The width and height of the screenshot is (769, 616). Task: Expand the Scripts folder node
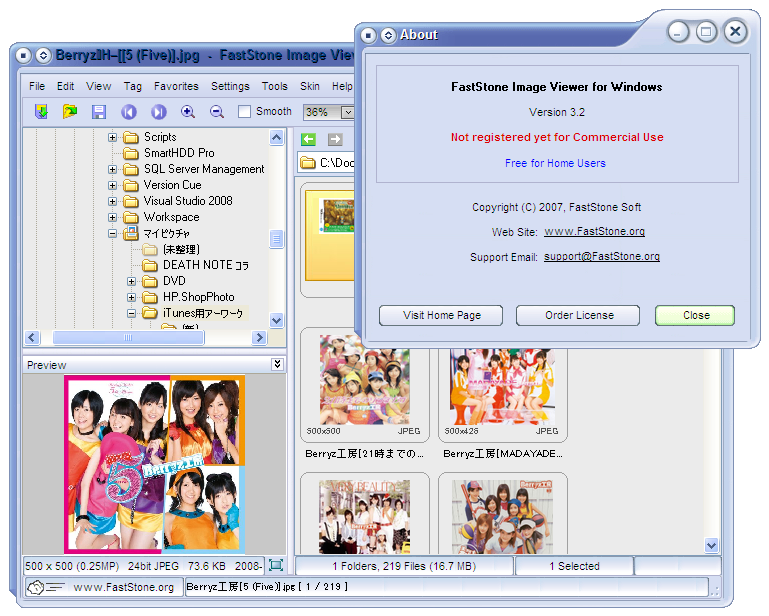[x=112, y=137]
